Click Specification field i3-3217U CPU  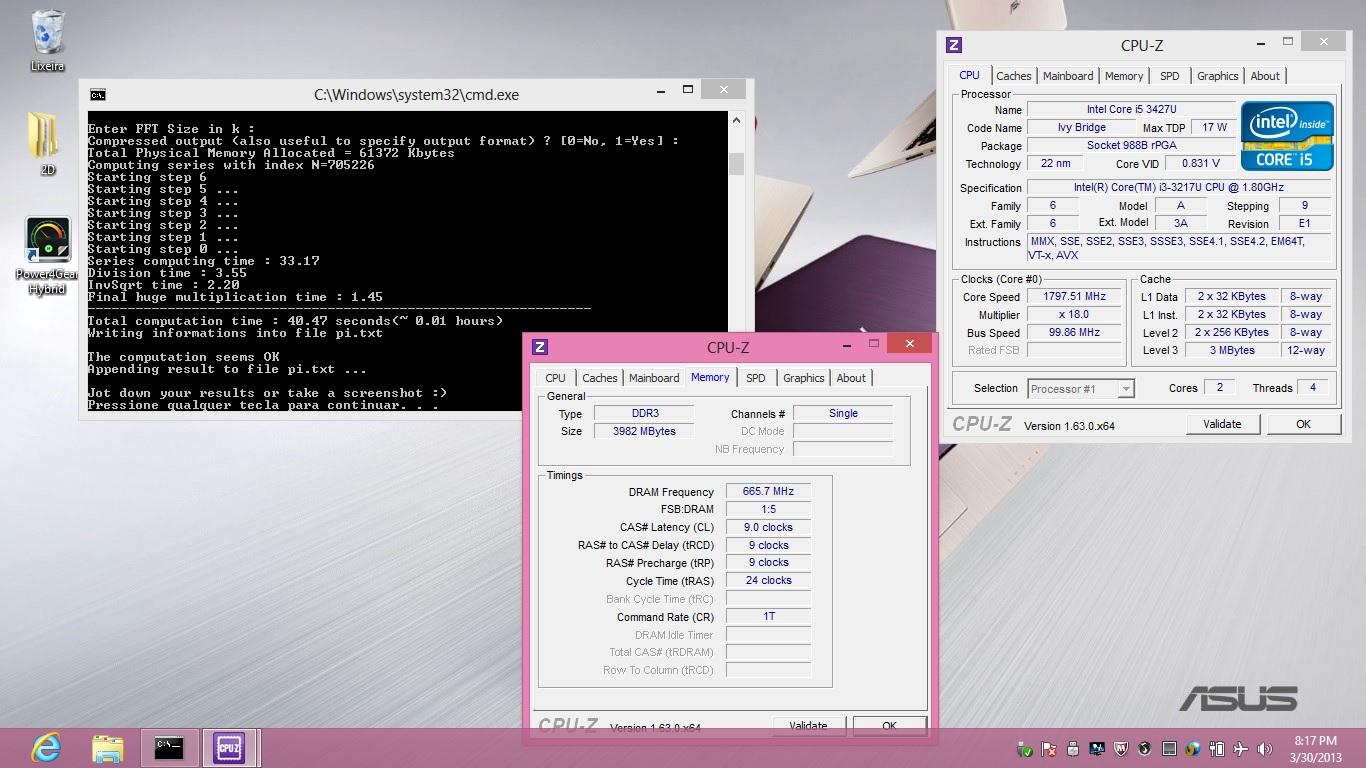(1178, 188)
